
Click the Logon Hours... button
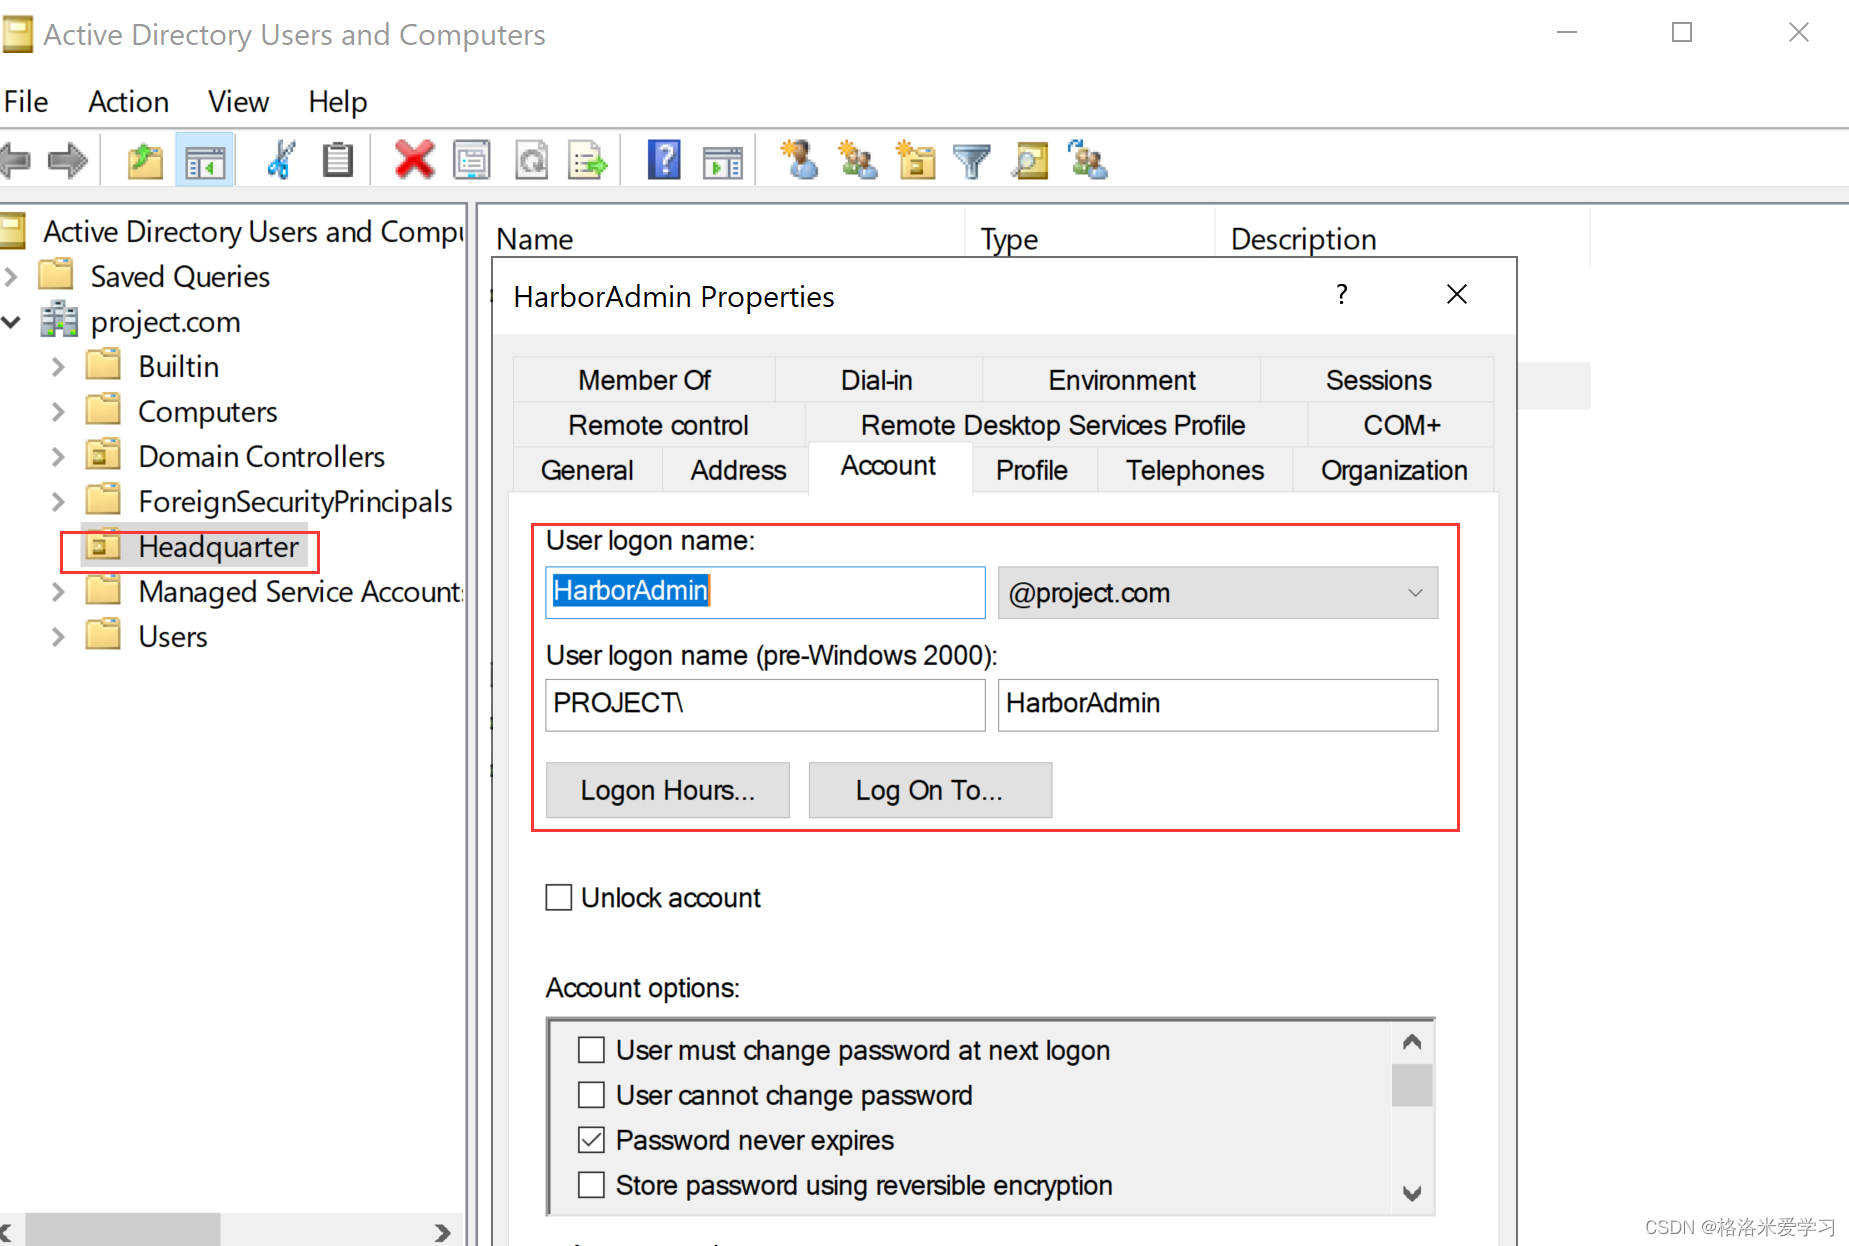tap(668, 790)
